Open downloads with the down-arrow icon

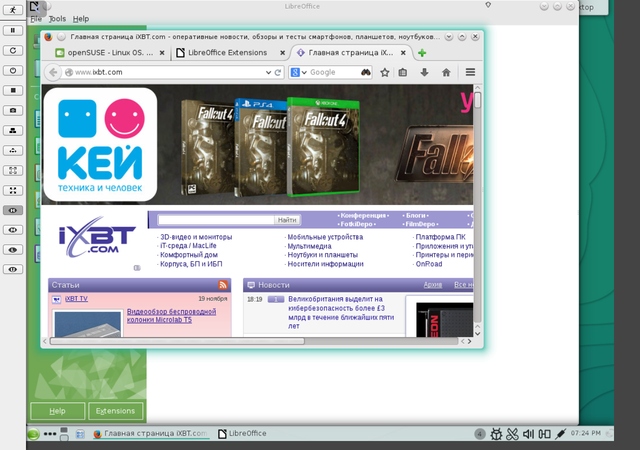(424, 73)
